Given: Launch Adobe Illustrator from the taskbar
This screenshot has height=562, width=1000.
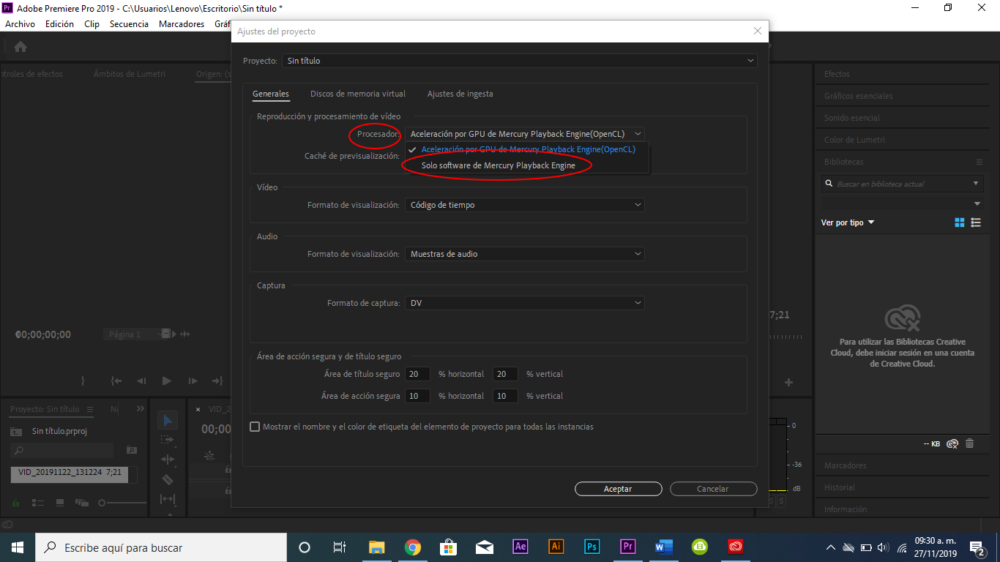Looking at the screenshot, I should coord(556,547).
